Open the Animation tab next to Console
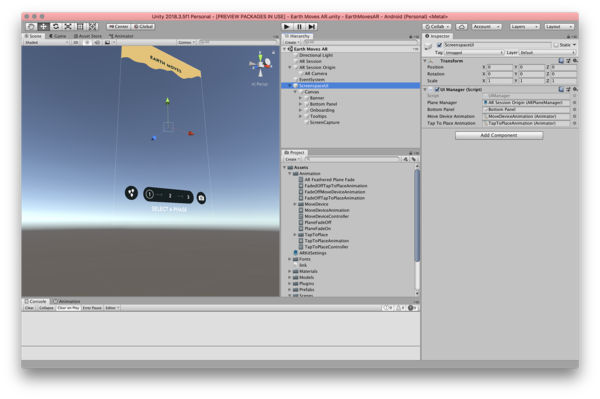Screen dimensions: 600x399 coord(67,301)
